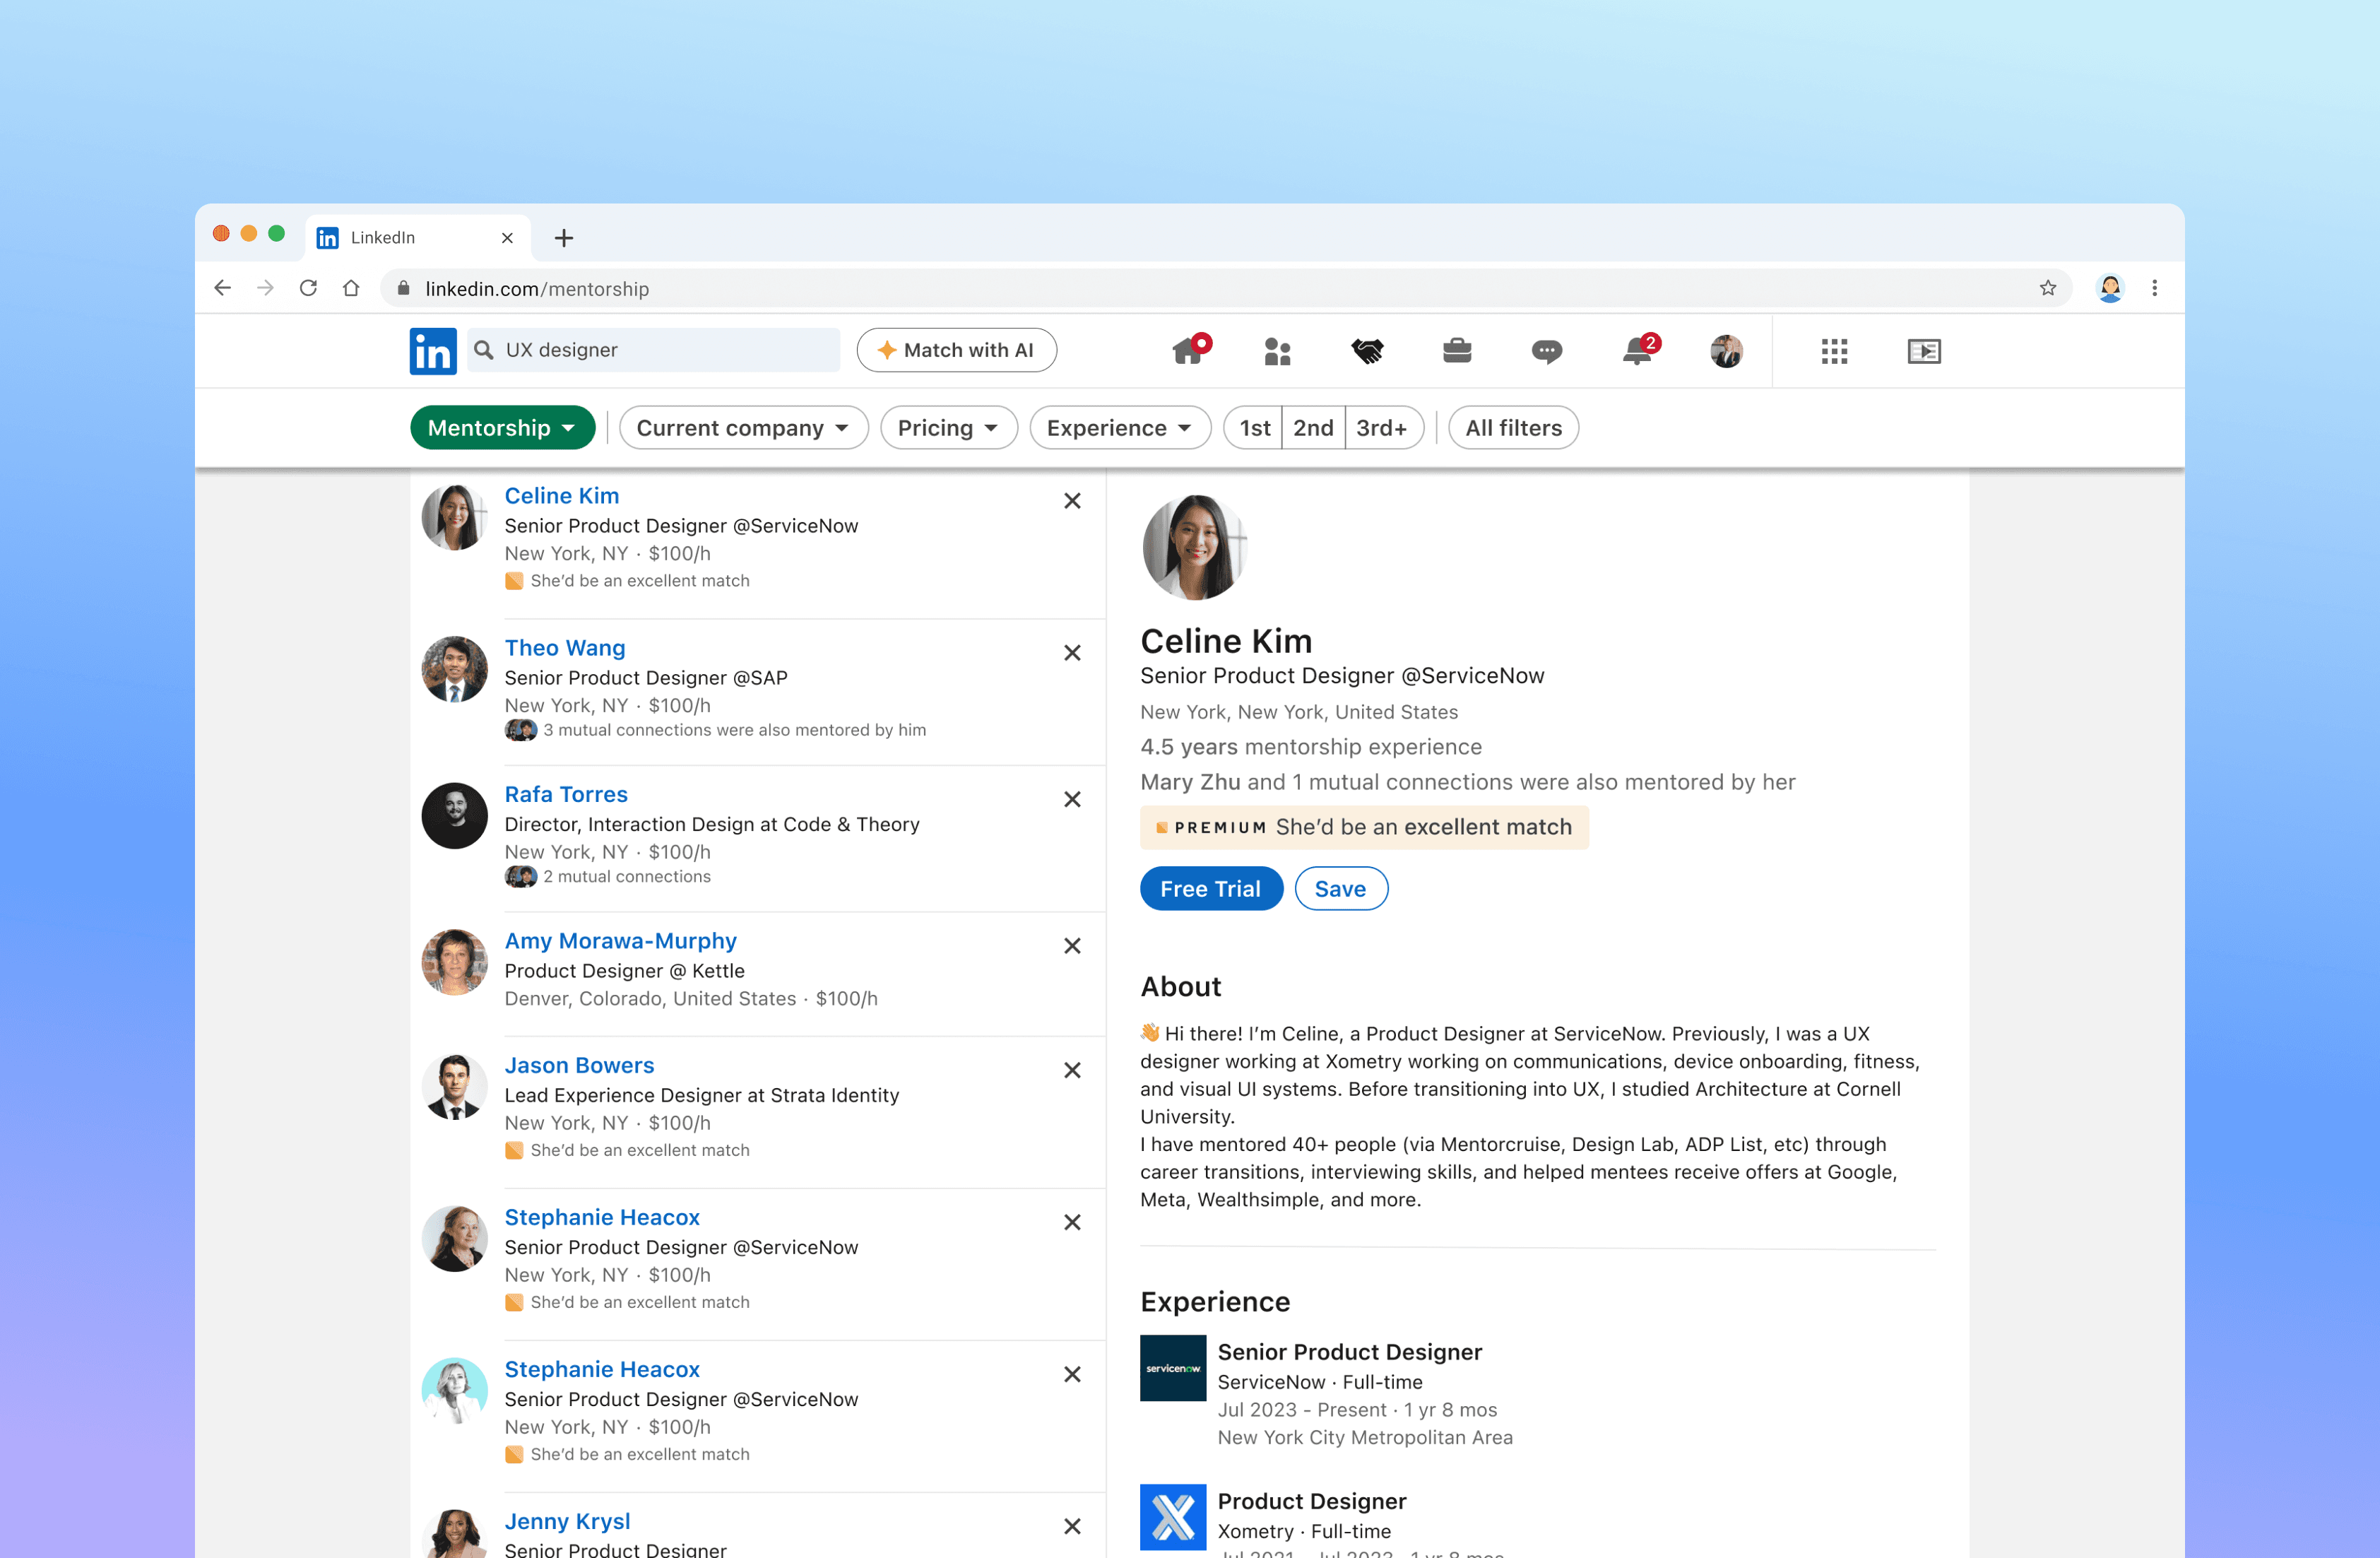Viewport: 2380px width, 1558px height.
Task: Open Jason Bowers's name link
Action: pos(580,1065)
